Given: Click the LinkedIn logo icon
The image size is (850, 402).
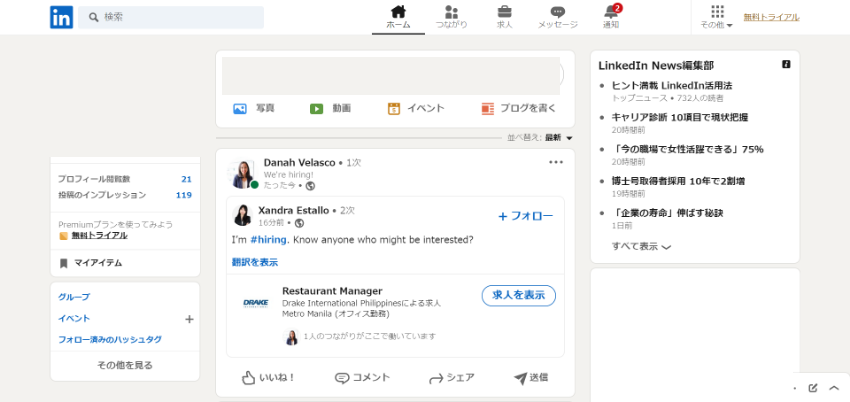Looking at the screenshot, I should pyautogui.click(x=61, y=17).
